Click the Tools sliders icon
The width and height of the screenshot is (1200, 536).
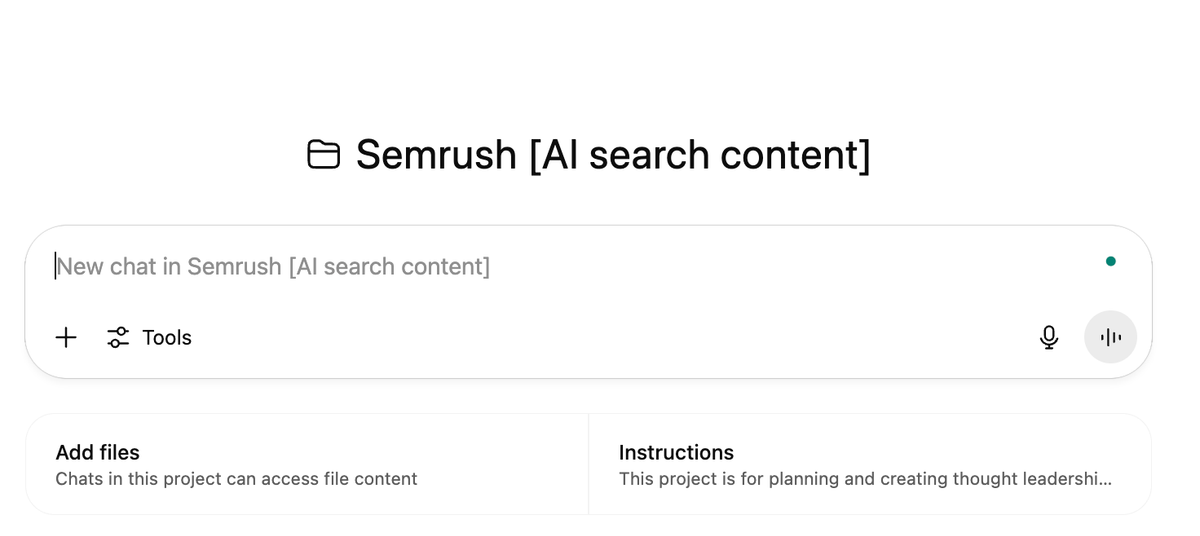(x=118, y=337)
